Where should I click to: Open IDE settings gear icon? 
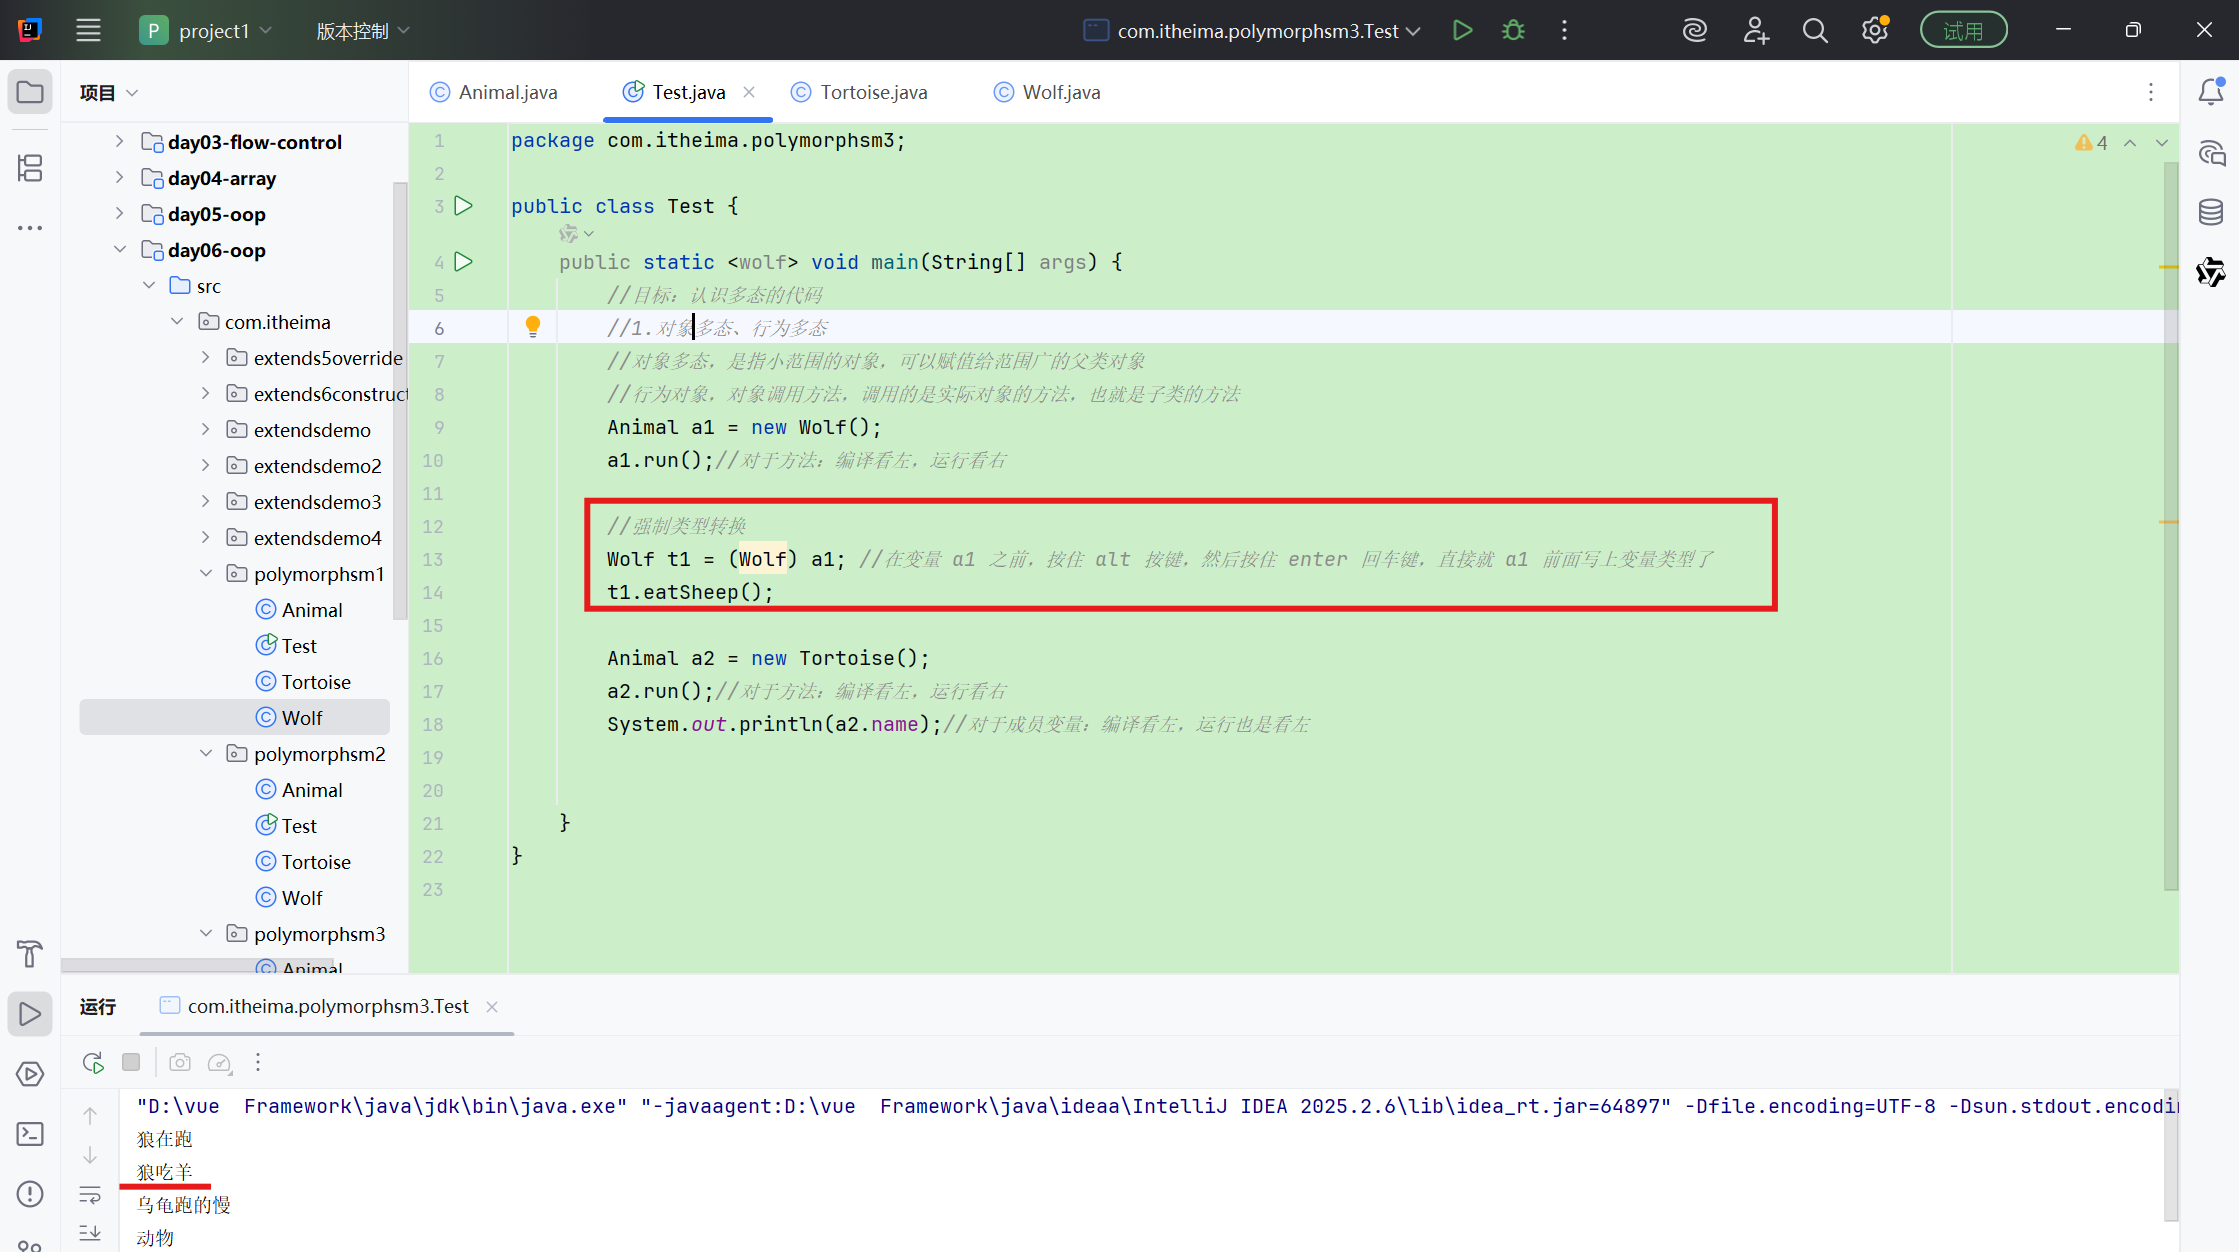(x=1874, y=30)
